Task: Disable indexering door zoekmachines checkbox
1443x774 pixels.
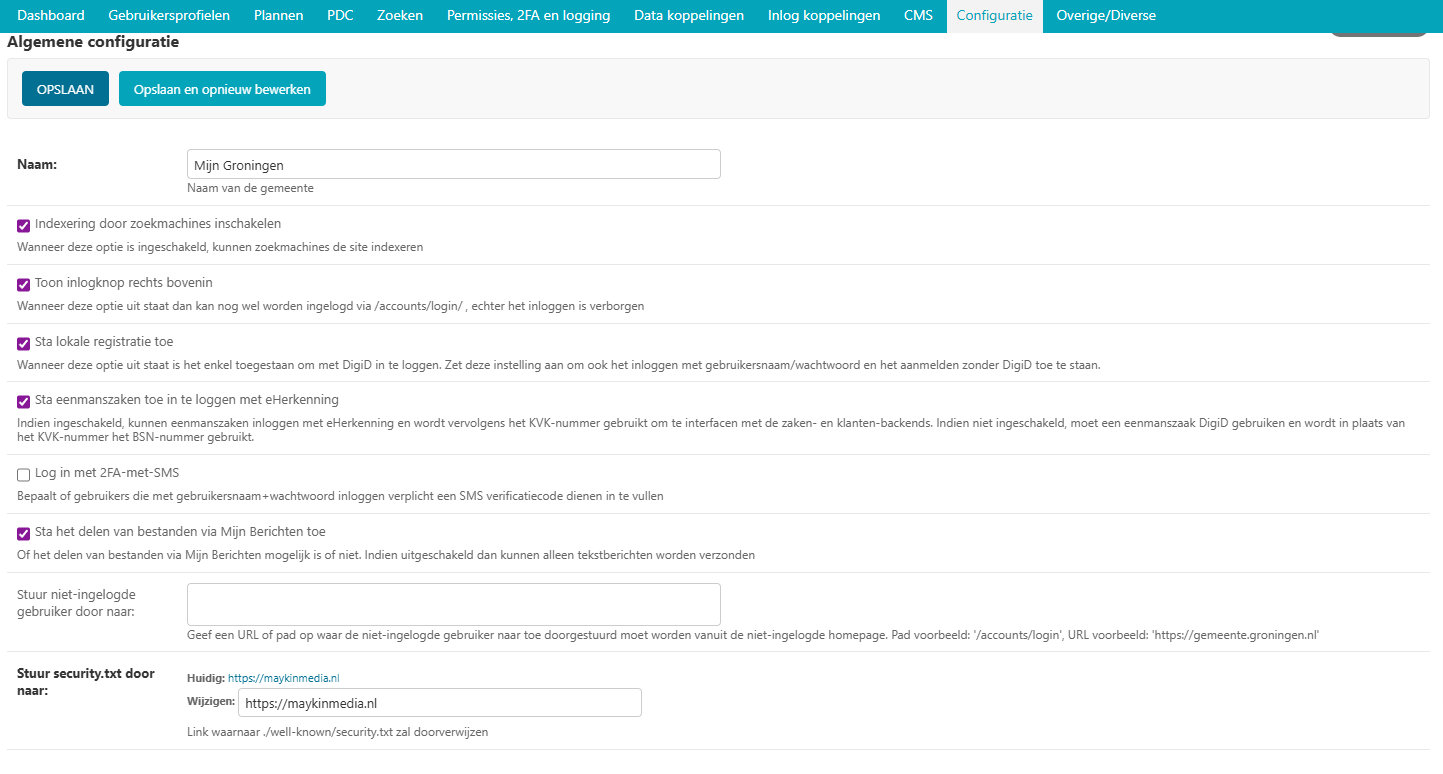Action: tap(24, 226)
